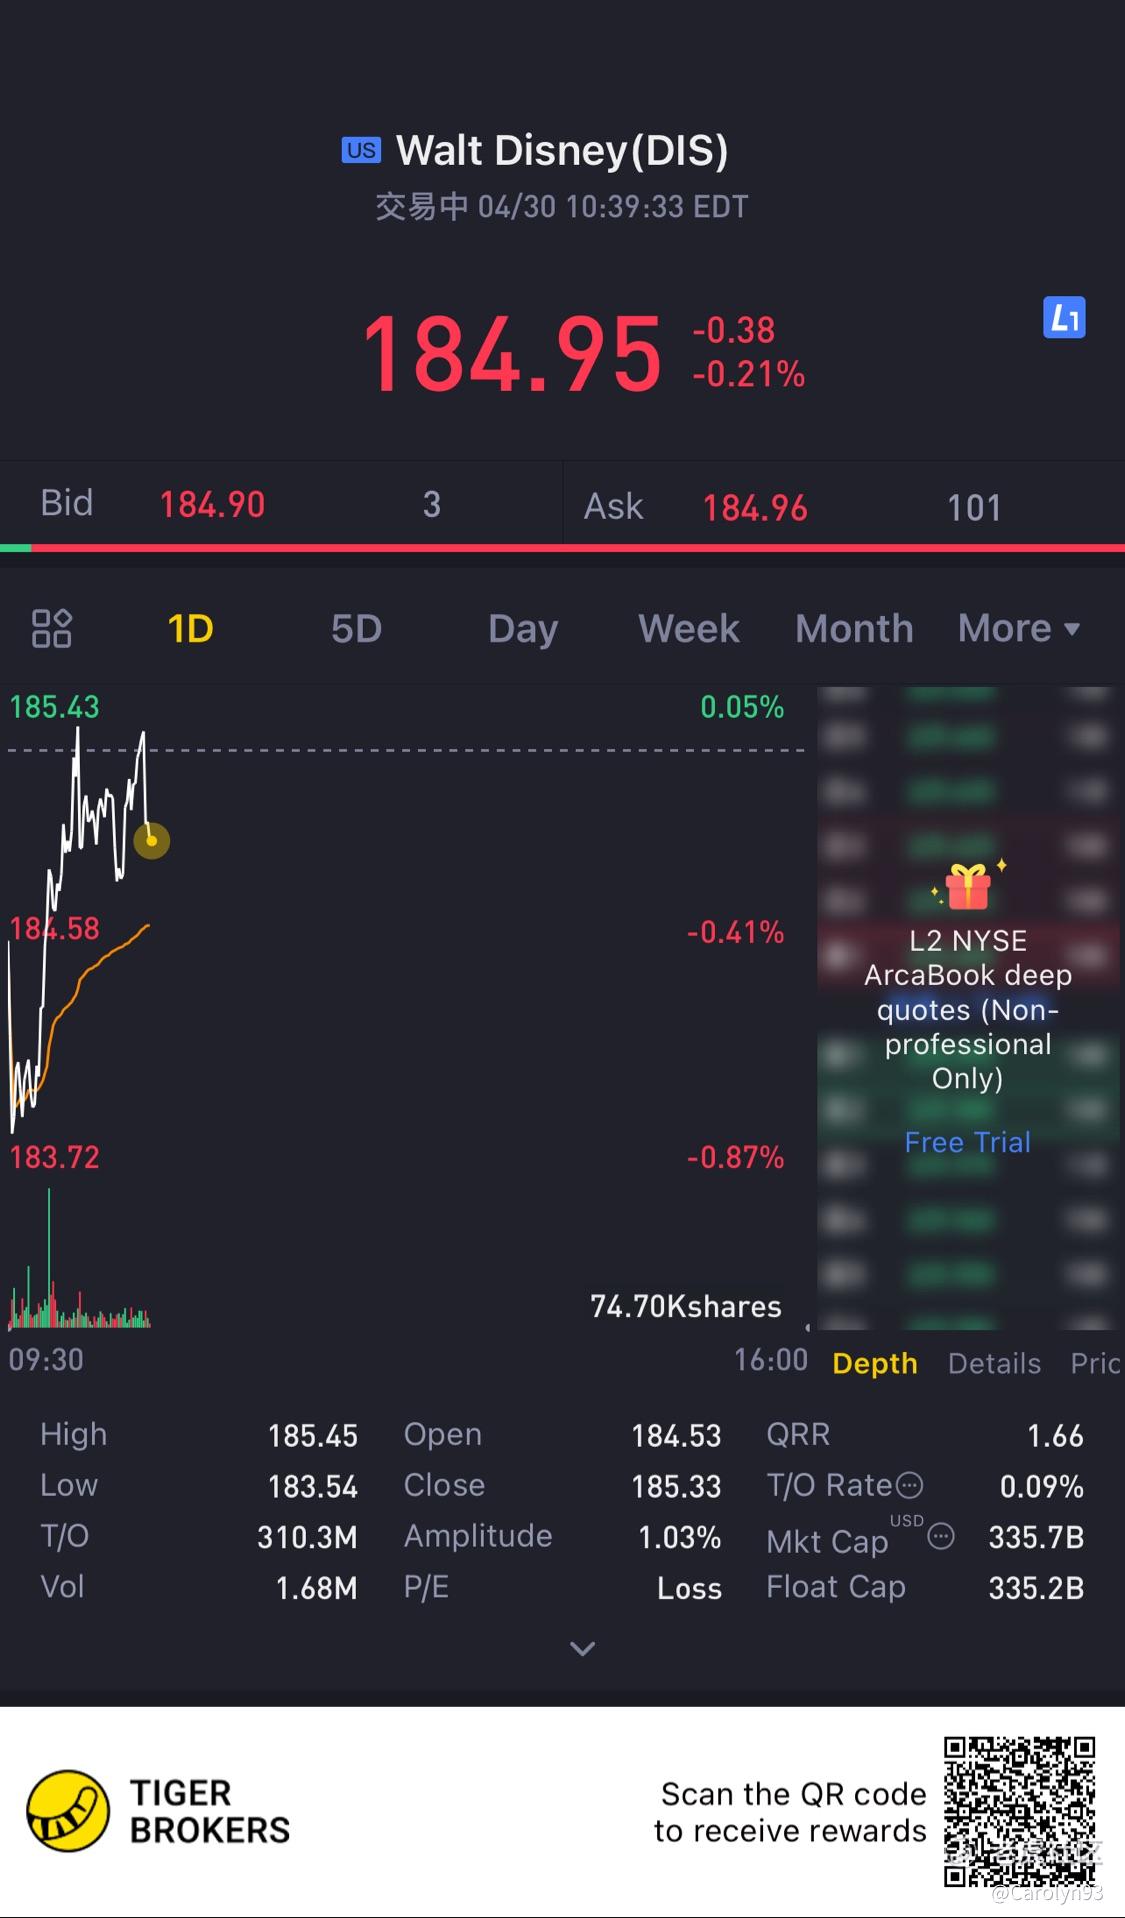The height and width of the screenshot is (1918, 1125).
Task: Tap the Low value 183.54
Action: [312, 1486]
